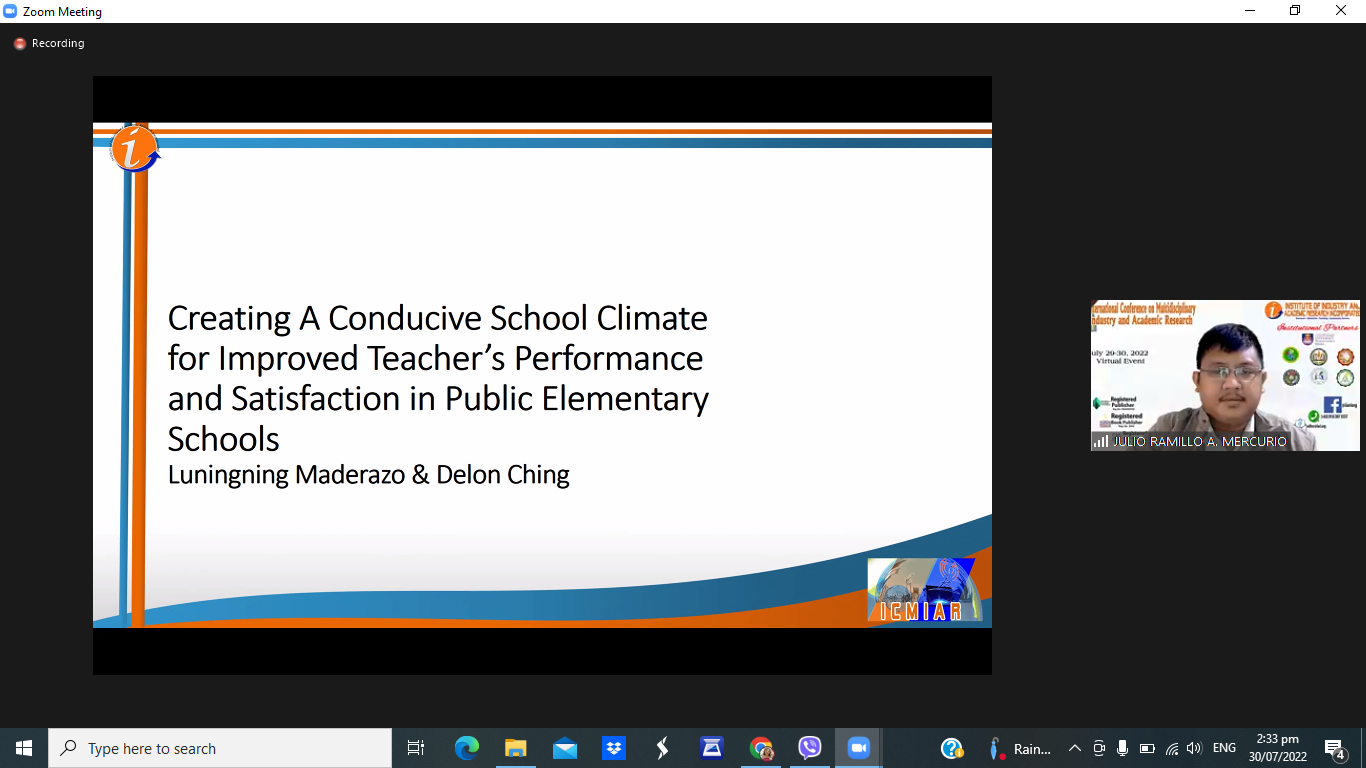Open the weather Rain widget
Viewport: 1366px width, 768px height.
pyautogui.click(x=1020, y=748)
